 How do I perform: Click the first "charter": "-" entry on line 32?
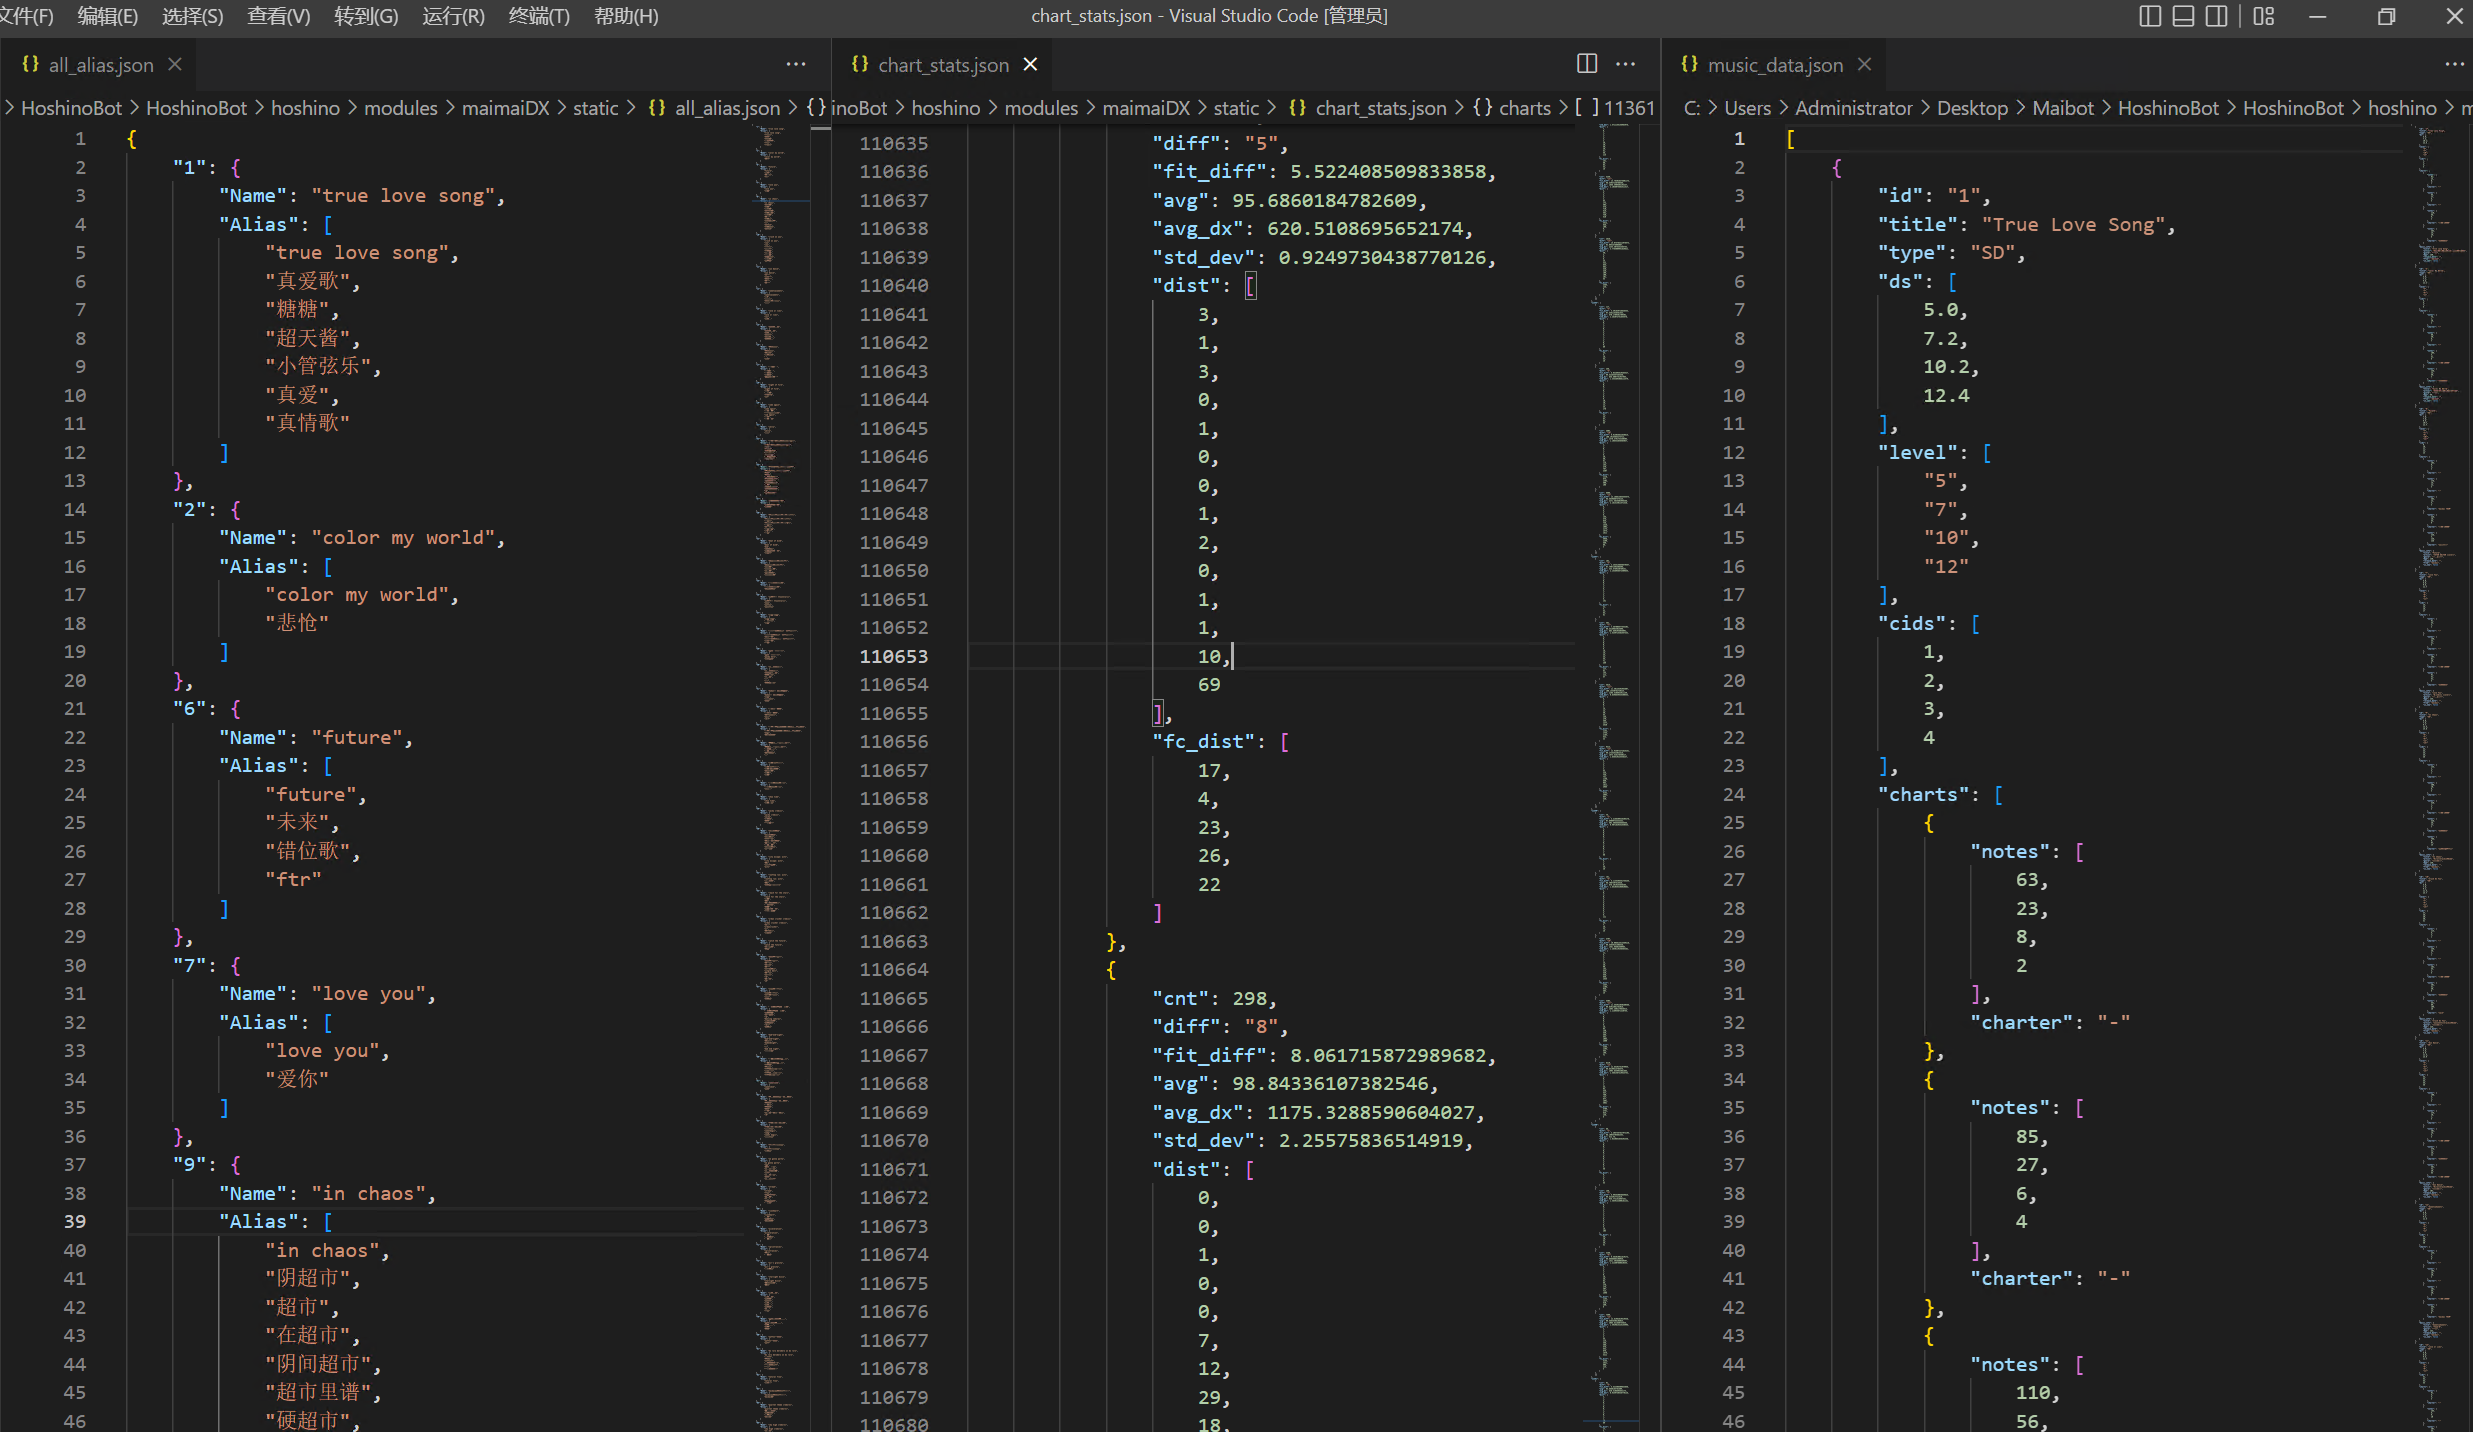pos(2050,1022)
